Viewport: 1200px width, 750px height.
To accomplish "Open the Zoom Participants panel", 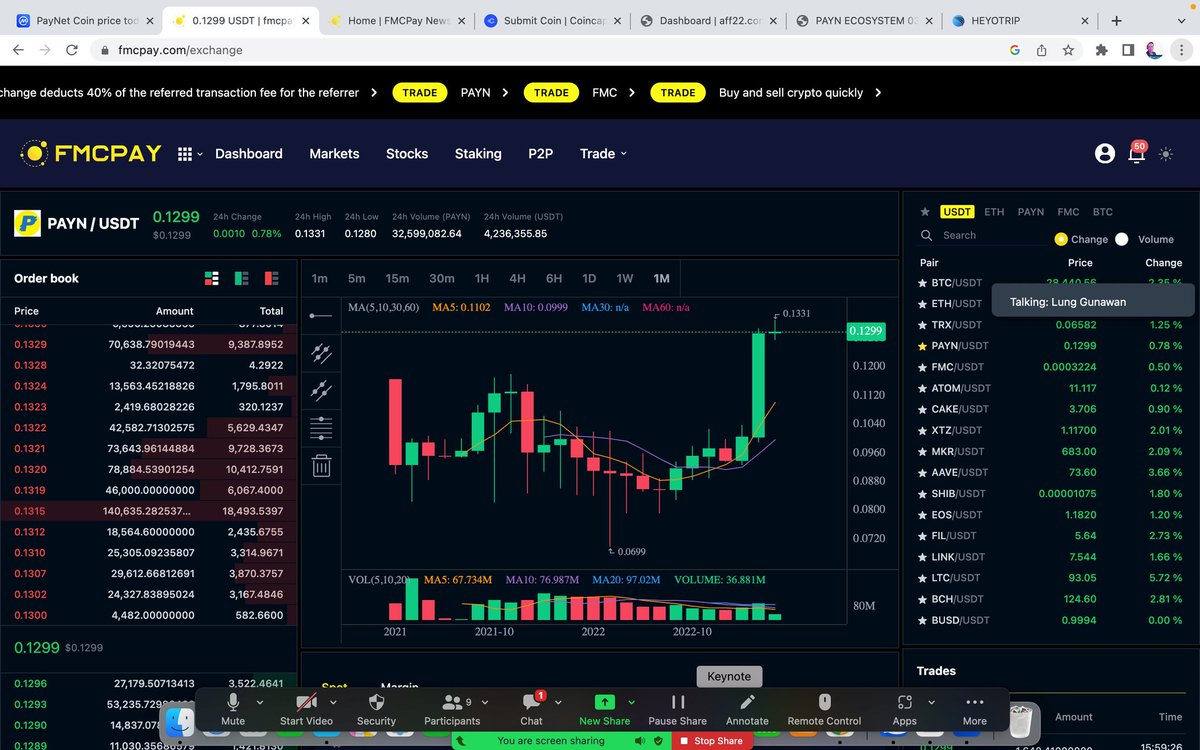I will [452, 709].
